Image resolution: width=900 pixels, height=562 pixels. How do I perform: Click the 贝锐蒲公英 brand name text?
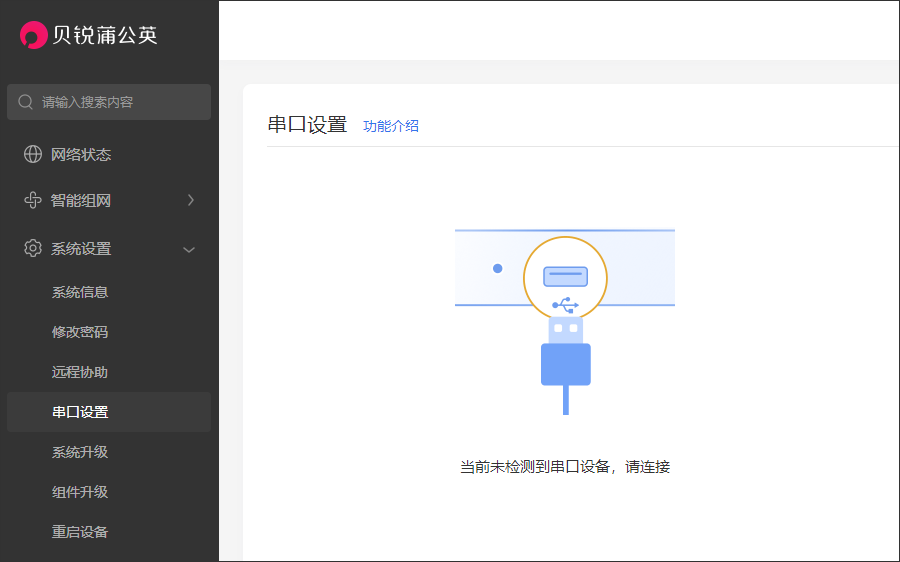pos(105,35)
